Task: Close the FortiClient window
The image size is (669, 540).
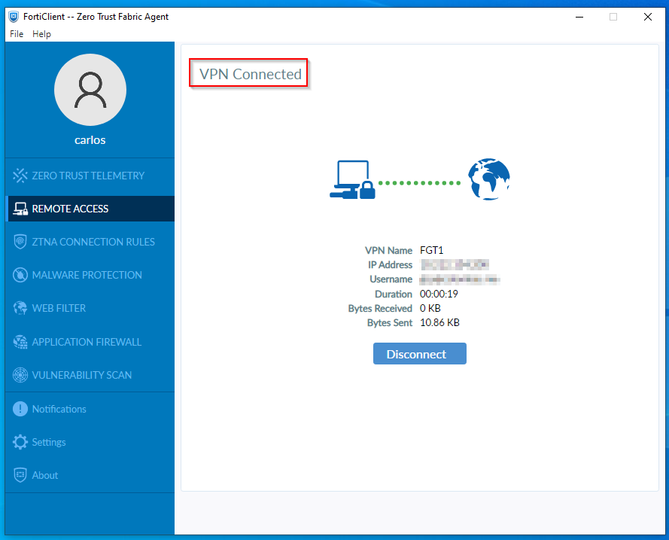Action: pos(648,17)
